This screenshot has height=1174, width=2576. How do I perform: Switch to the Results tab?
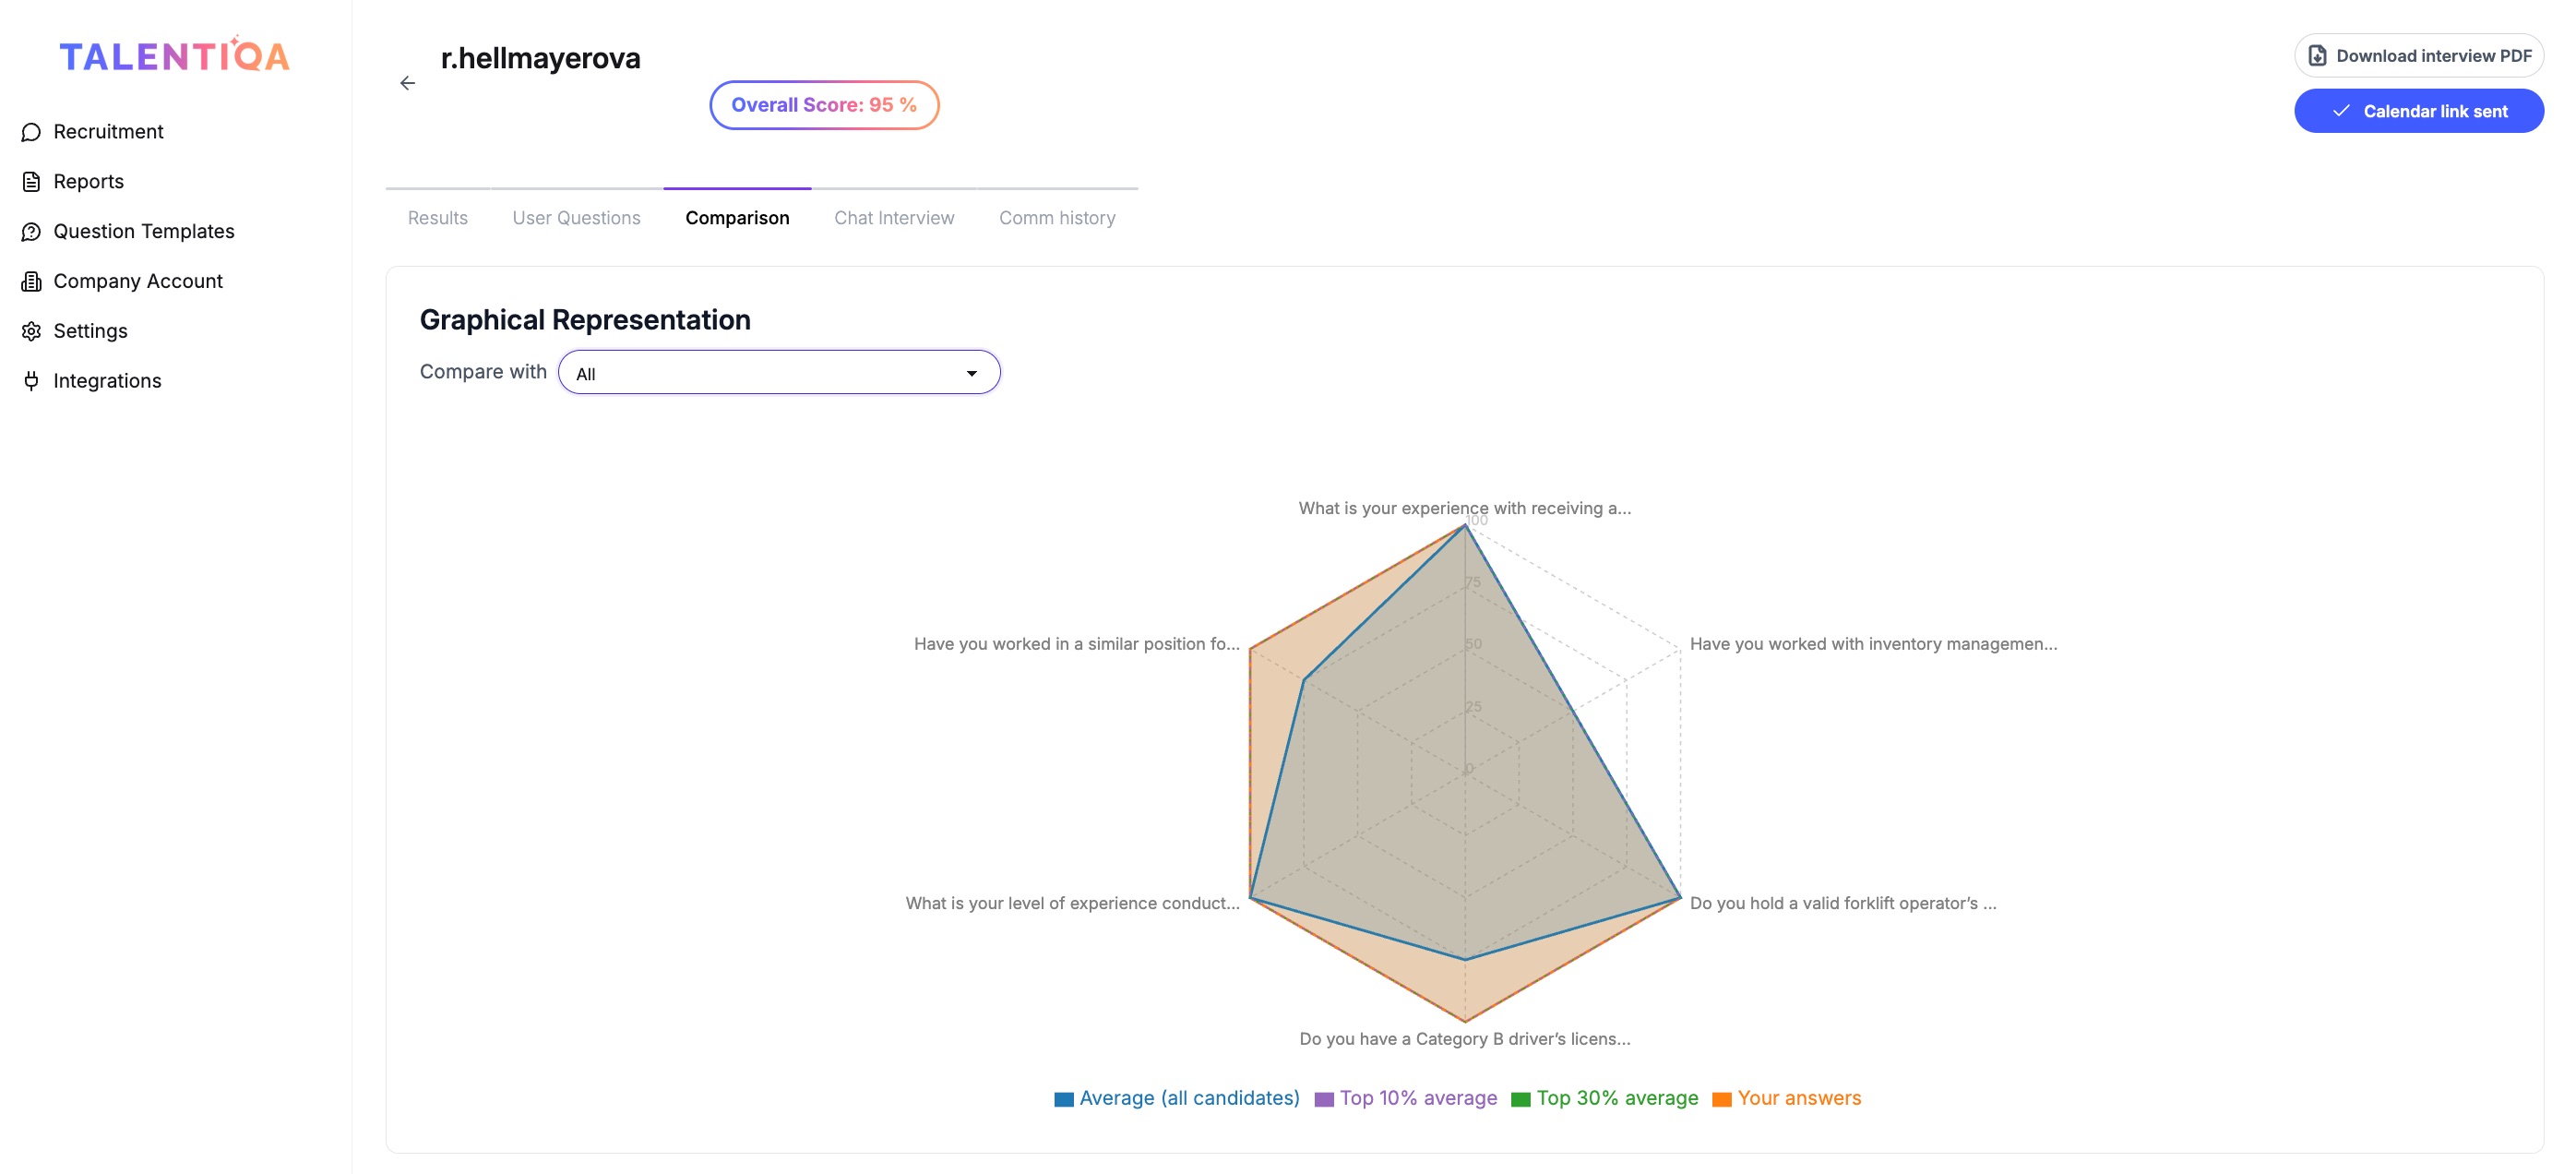pos(437,218)
